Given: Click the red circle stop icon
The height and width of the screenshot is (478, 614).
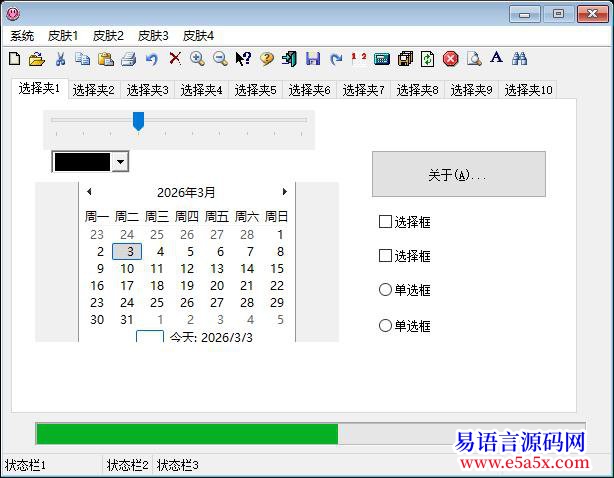Looking at the screenshot, I should 451,59.
